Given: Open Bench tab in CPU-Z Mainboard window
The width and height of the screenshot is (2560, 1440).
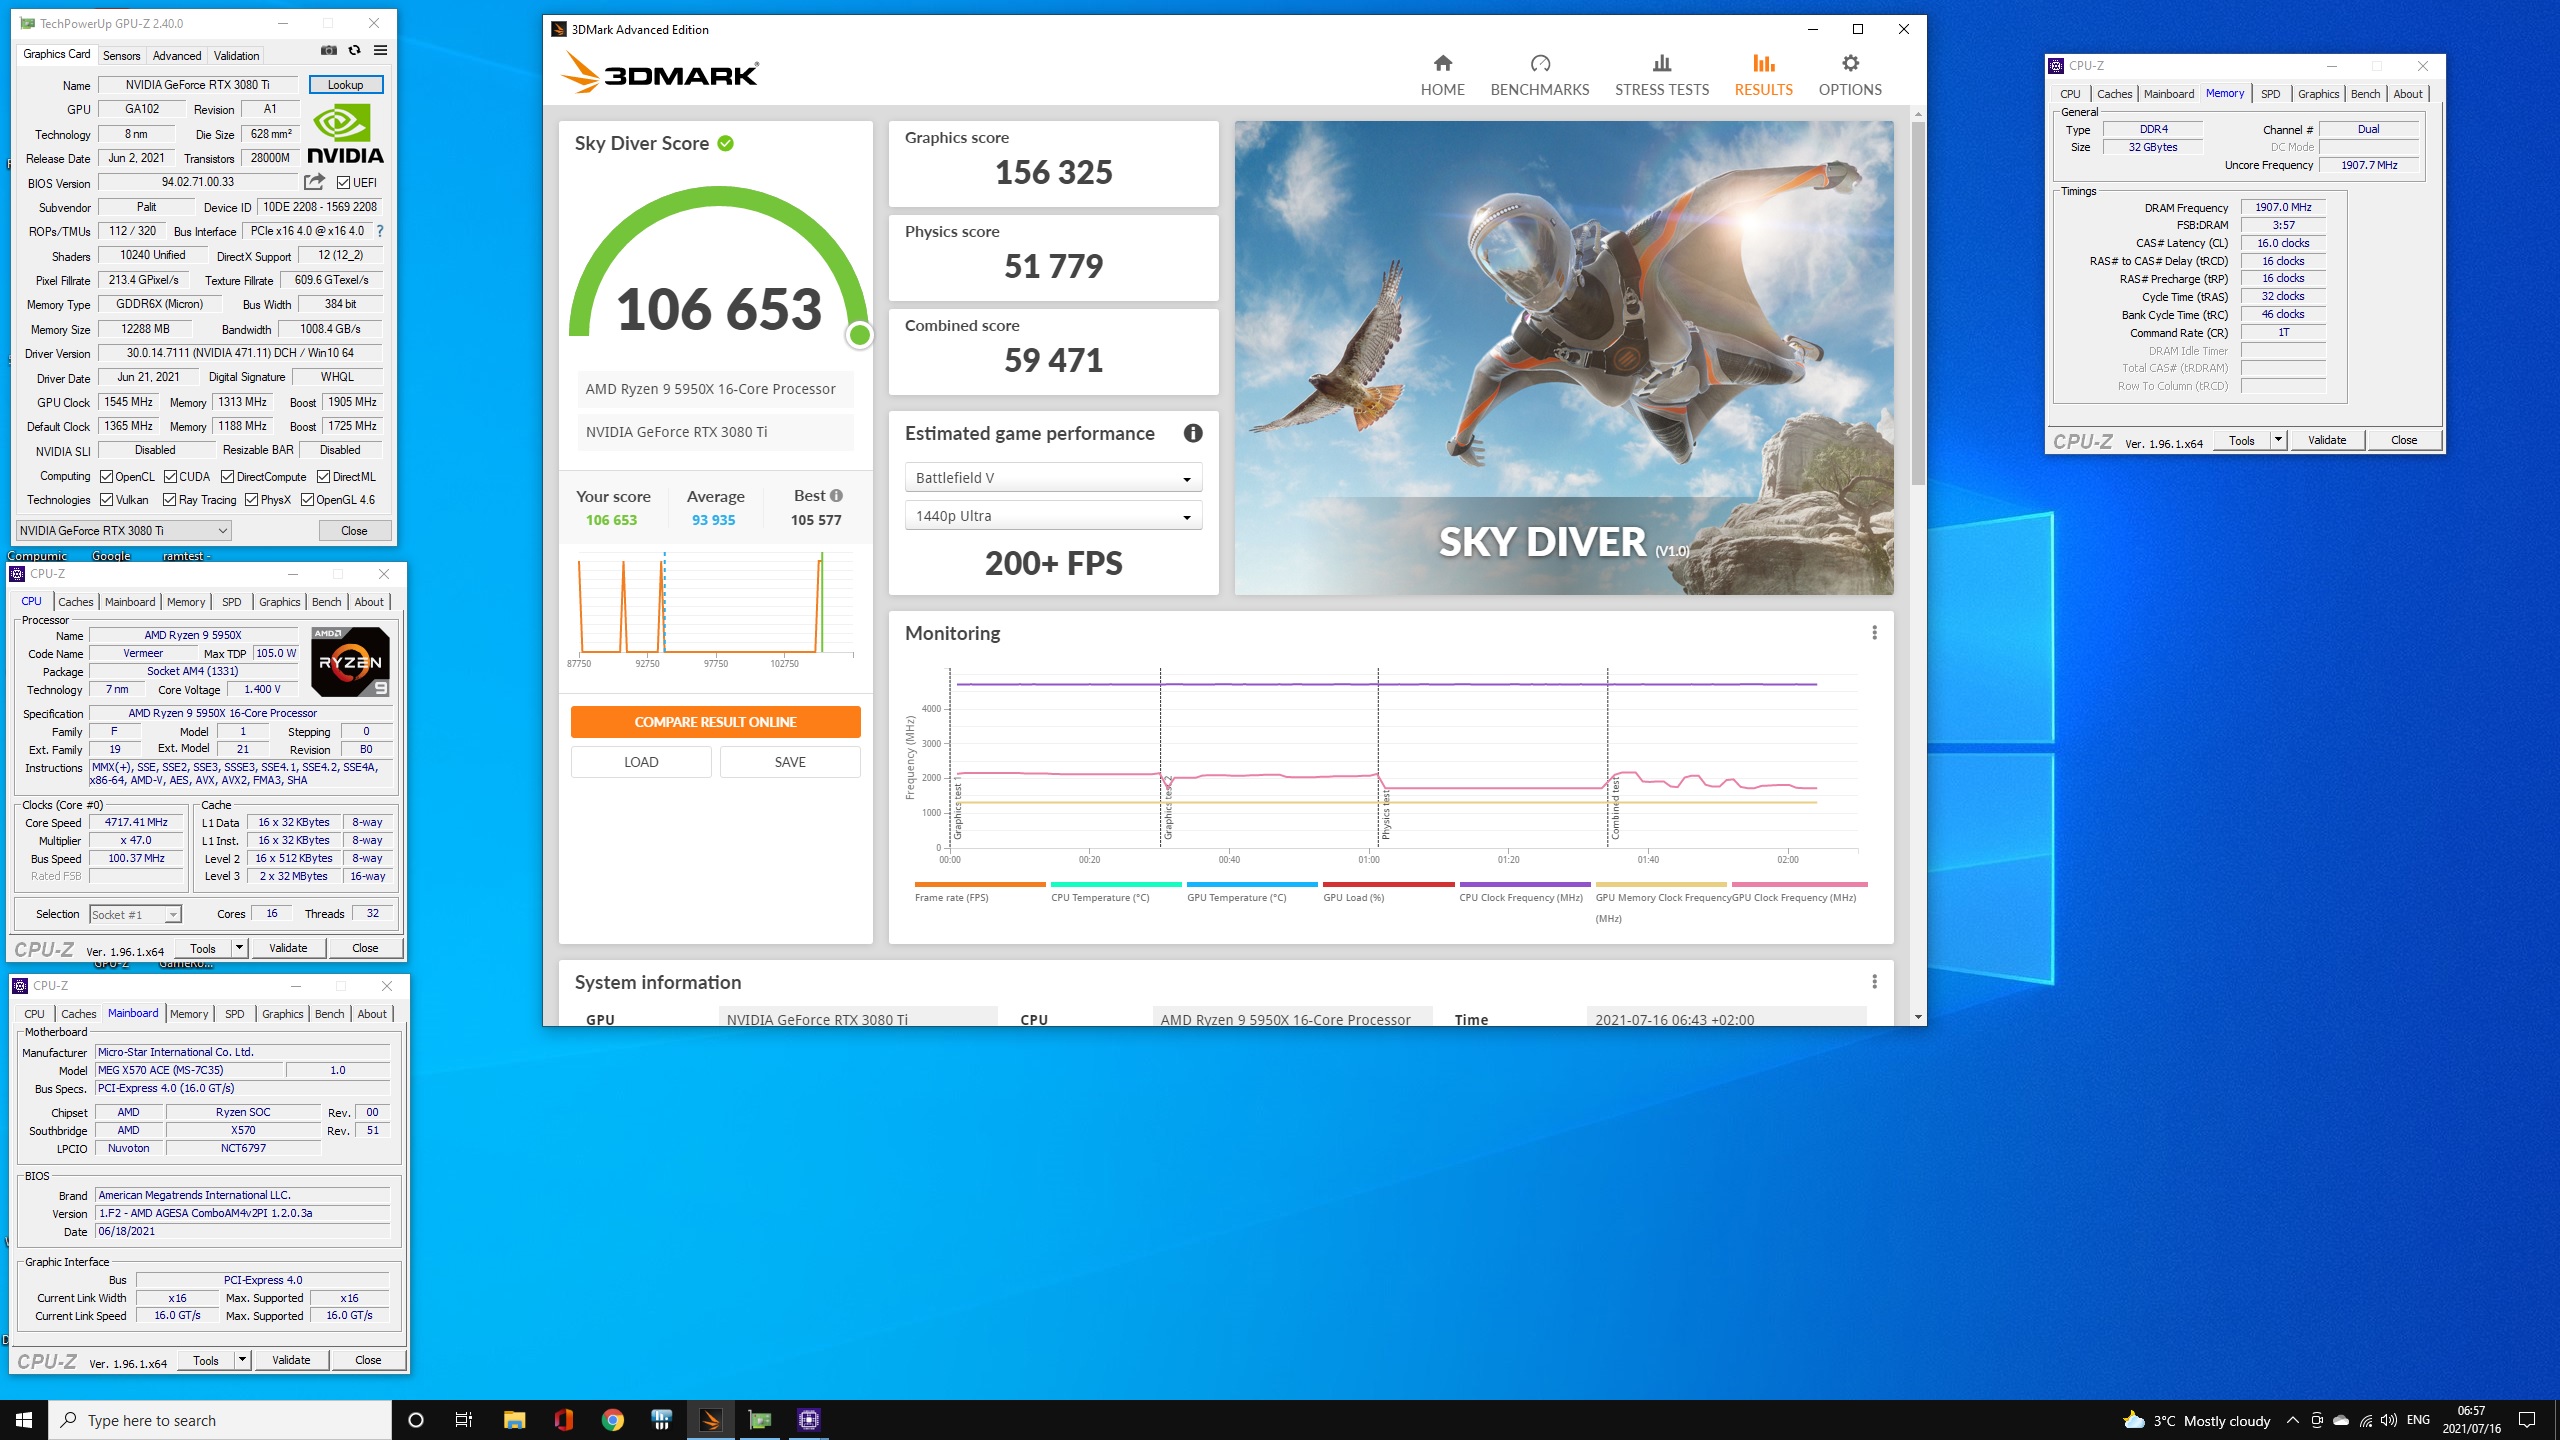Looking at the screenshot, I should pos(329,1014).
